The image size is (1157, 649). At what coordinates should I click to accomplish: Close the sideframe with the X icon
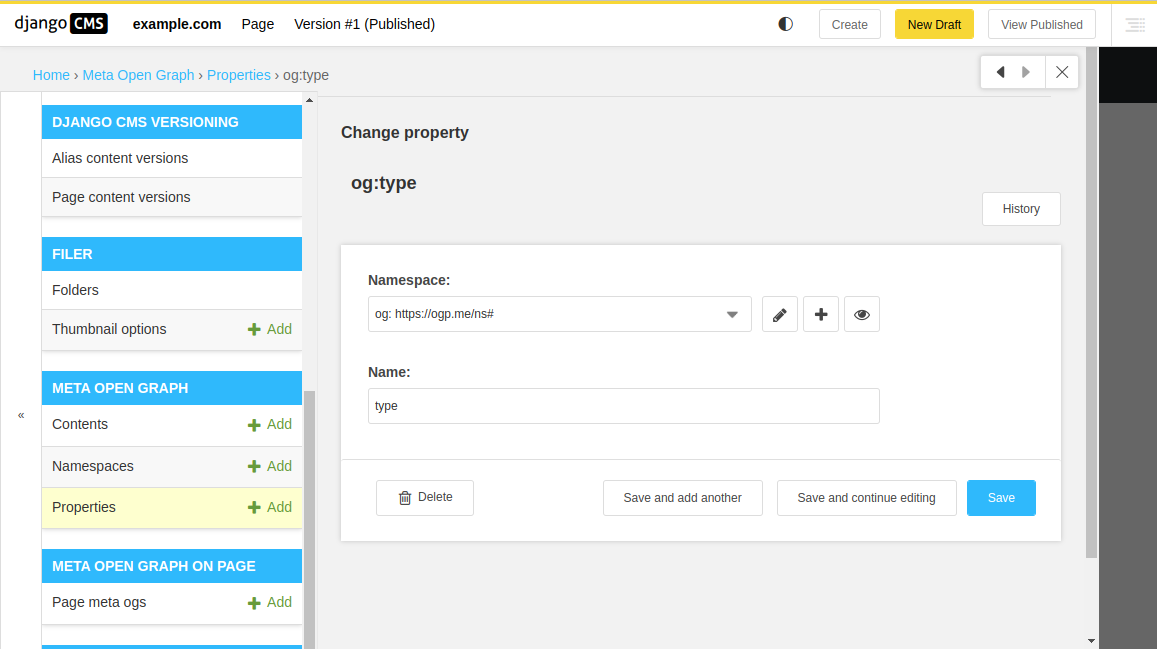pyautogui.click(x=1062, y=72)
